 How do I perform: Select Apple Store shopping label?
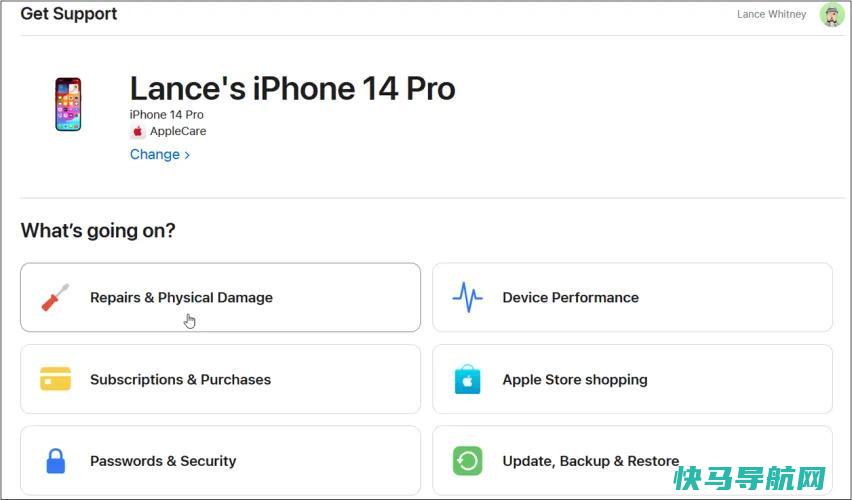point(575,379)
